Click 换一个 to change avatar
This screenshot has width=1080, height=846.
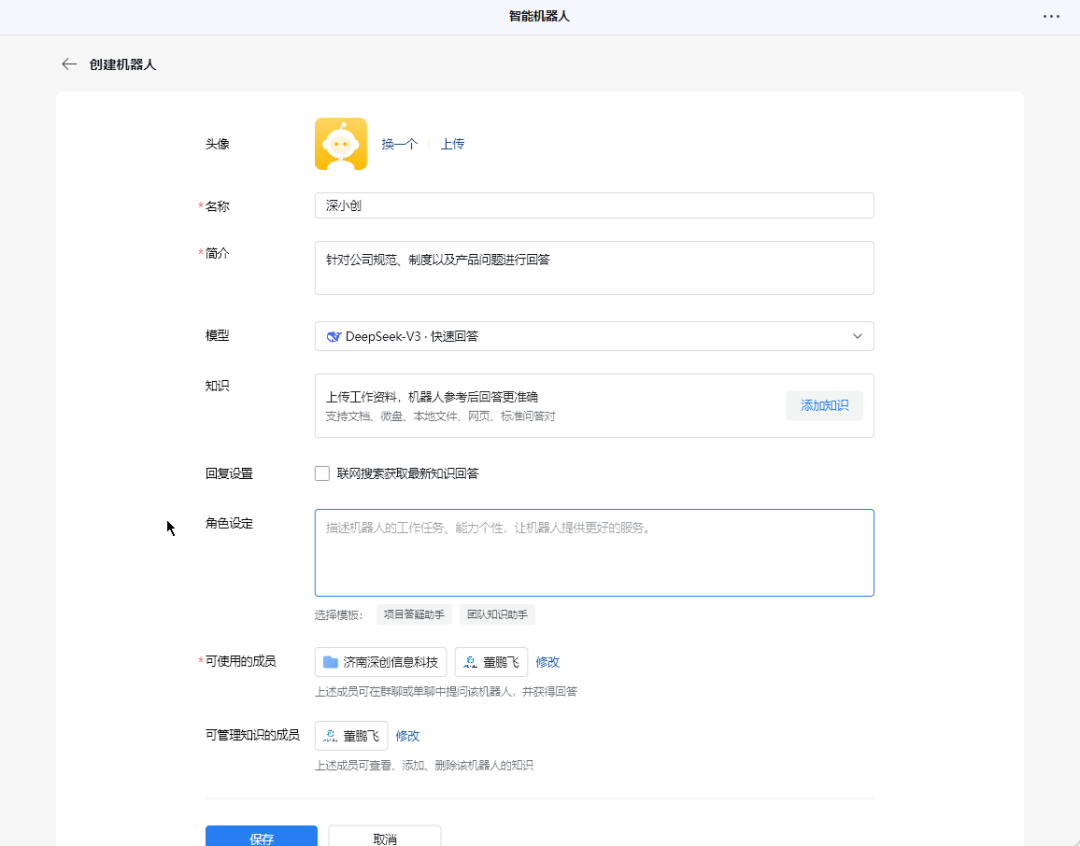pos(399,144)
